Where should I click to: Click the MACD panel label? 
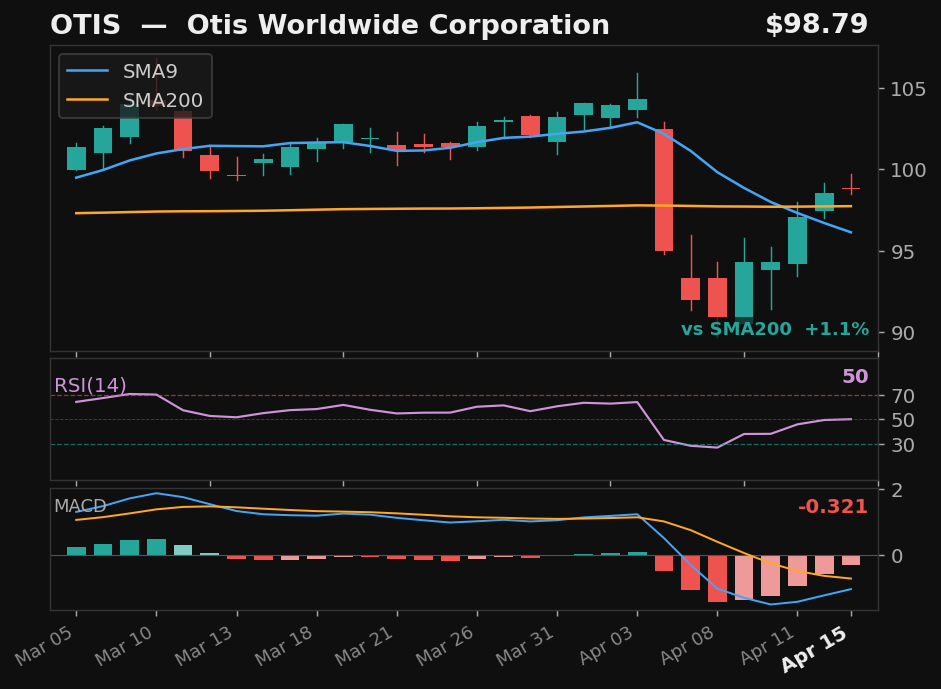pyautogui.click(x=80, y=506)
